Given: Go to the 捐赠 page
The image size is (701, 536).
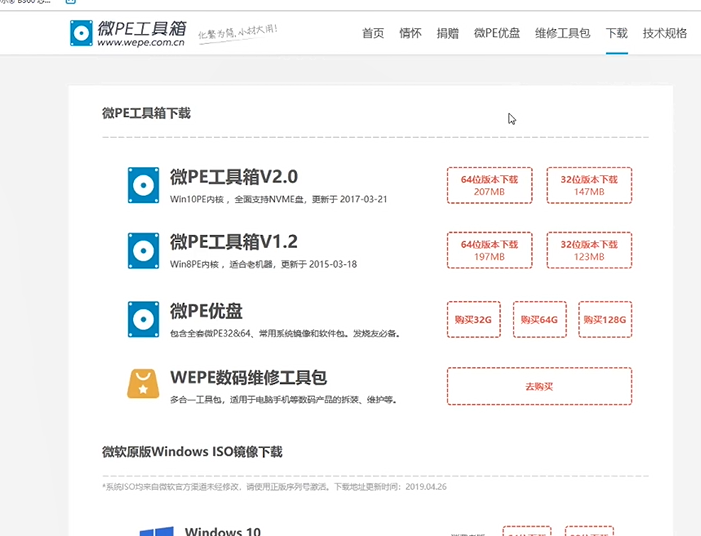Looking at the screenshot, I should 448,33.
